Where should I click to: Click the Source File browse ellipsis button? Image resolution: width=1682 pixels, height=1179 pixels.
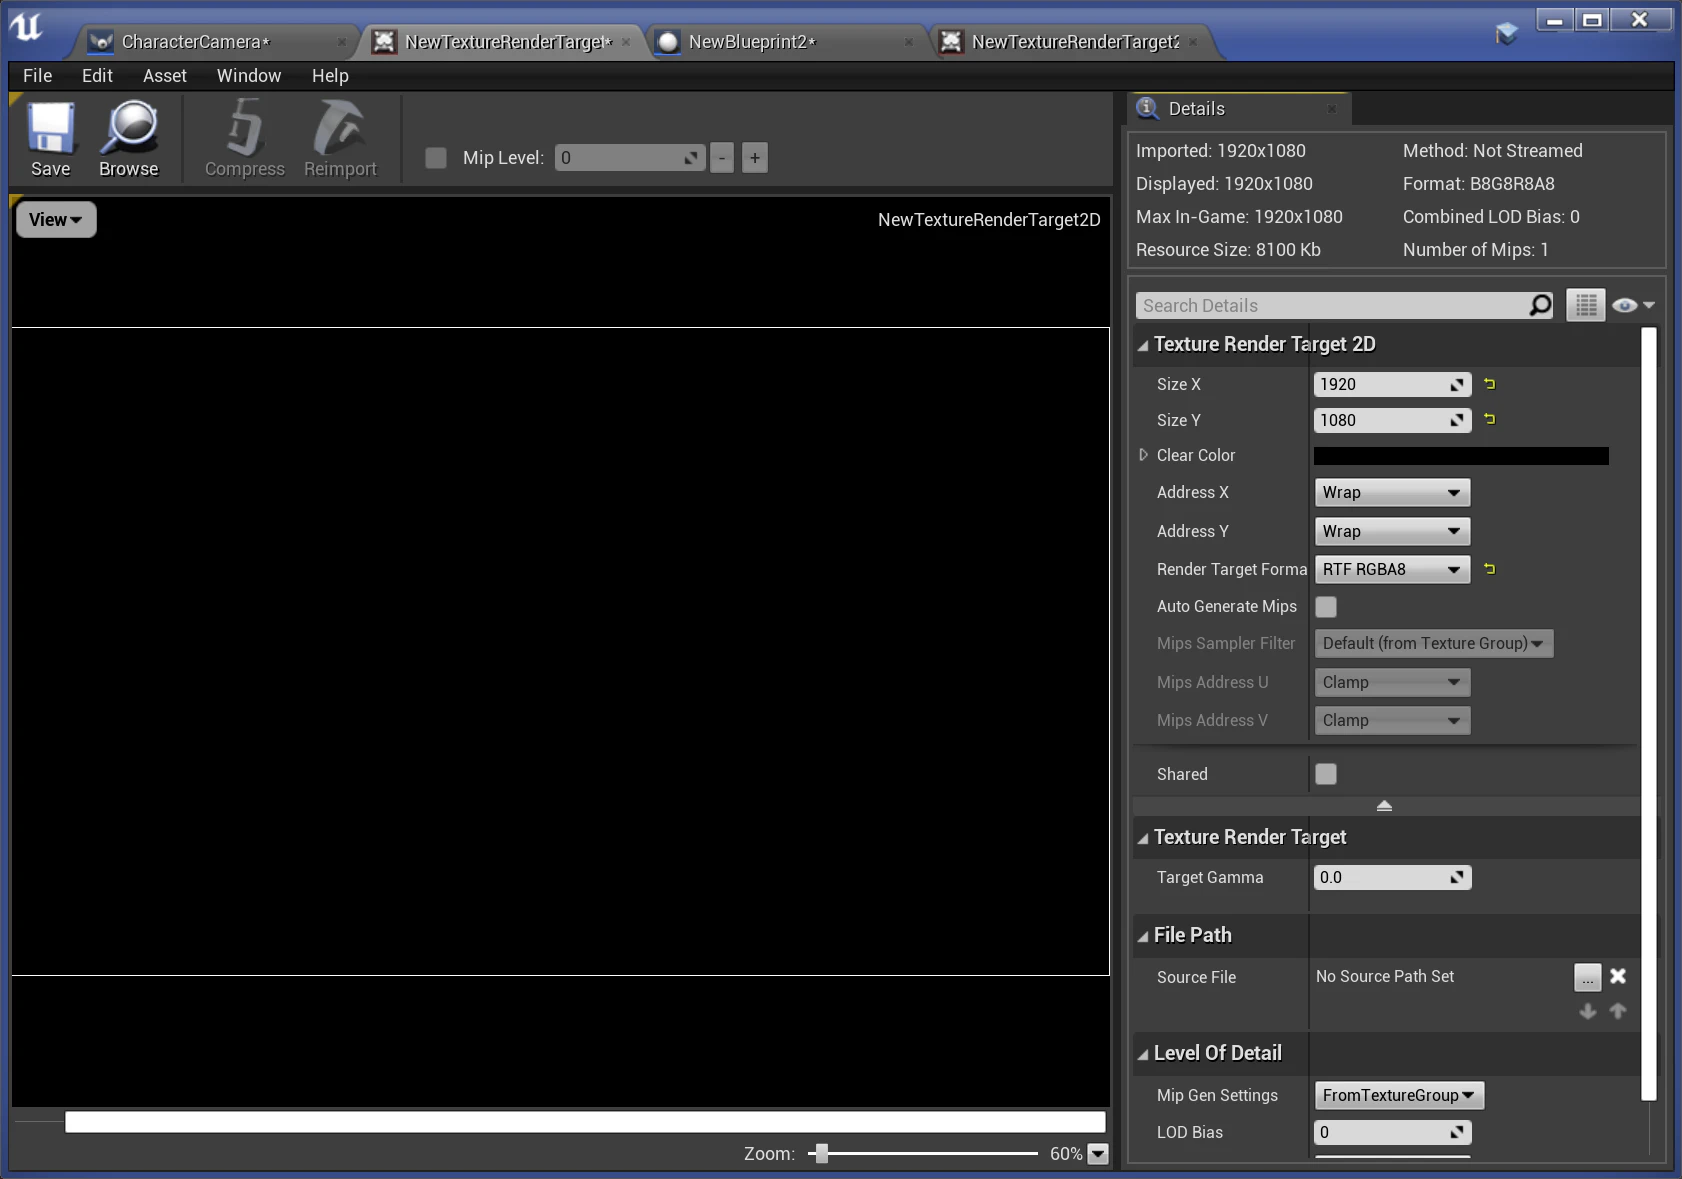(1588, 977)
